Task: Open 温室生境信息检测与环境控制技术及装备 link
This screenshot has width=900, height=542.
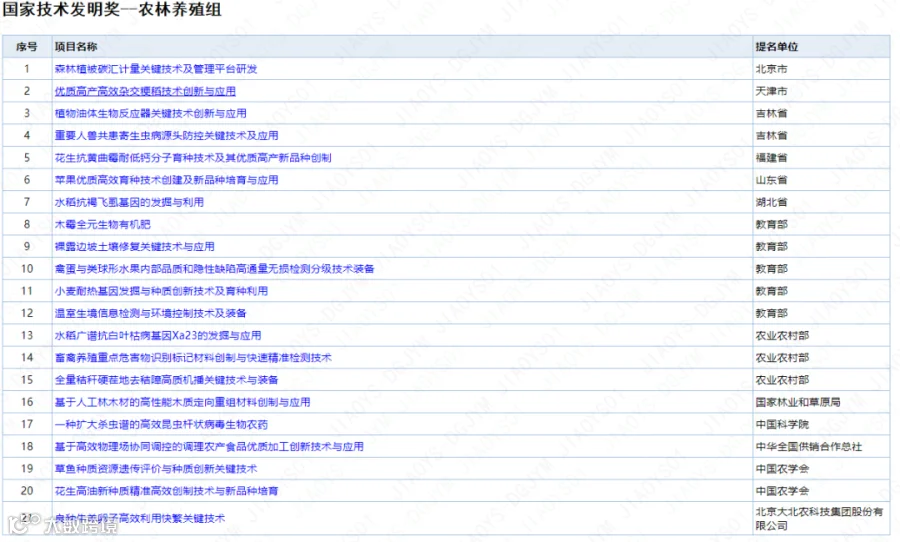Action: click(150, 313)
